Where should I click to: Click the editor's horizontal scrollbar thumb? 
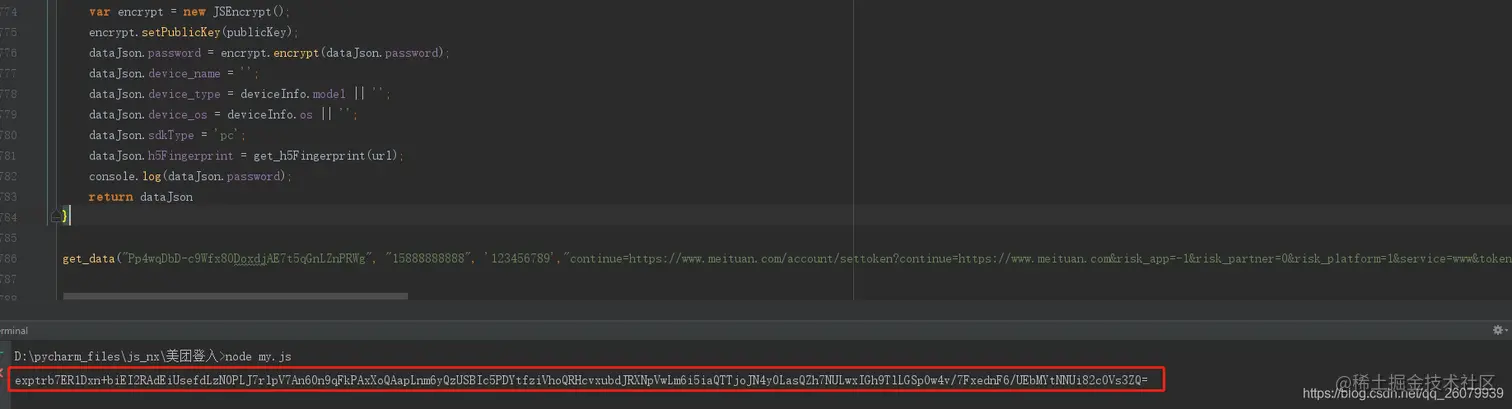coord(235,296)
